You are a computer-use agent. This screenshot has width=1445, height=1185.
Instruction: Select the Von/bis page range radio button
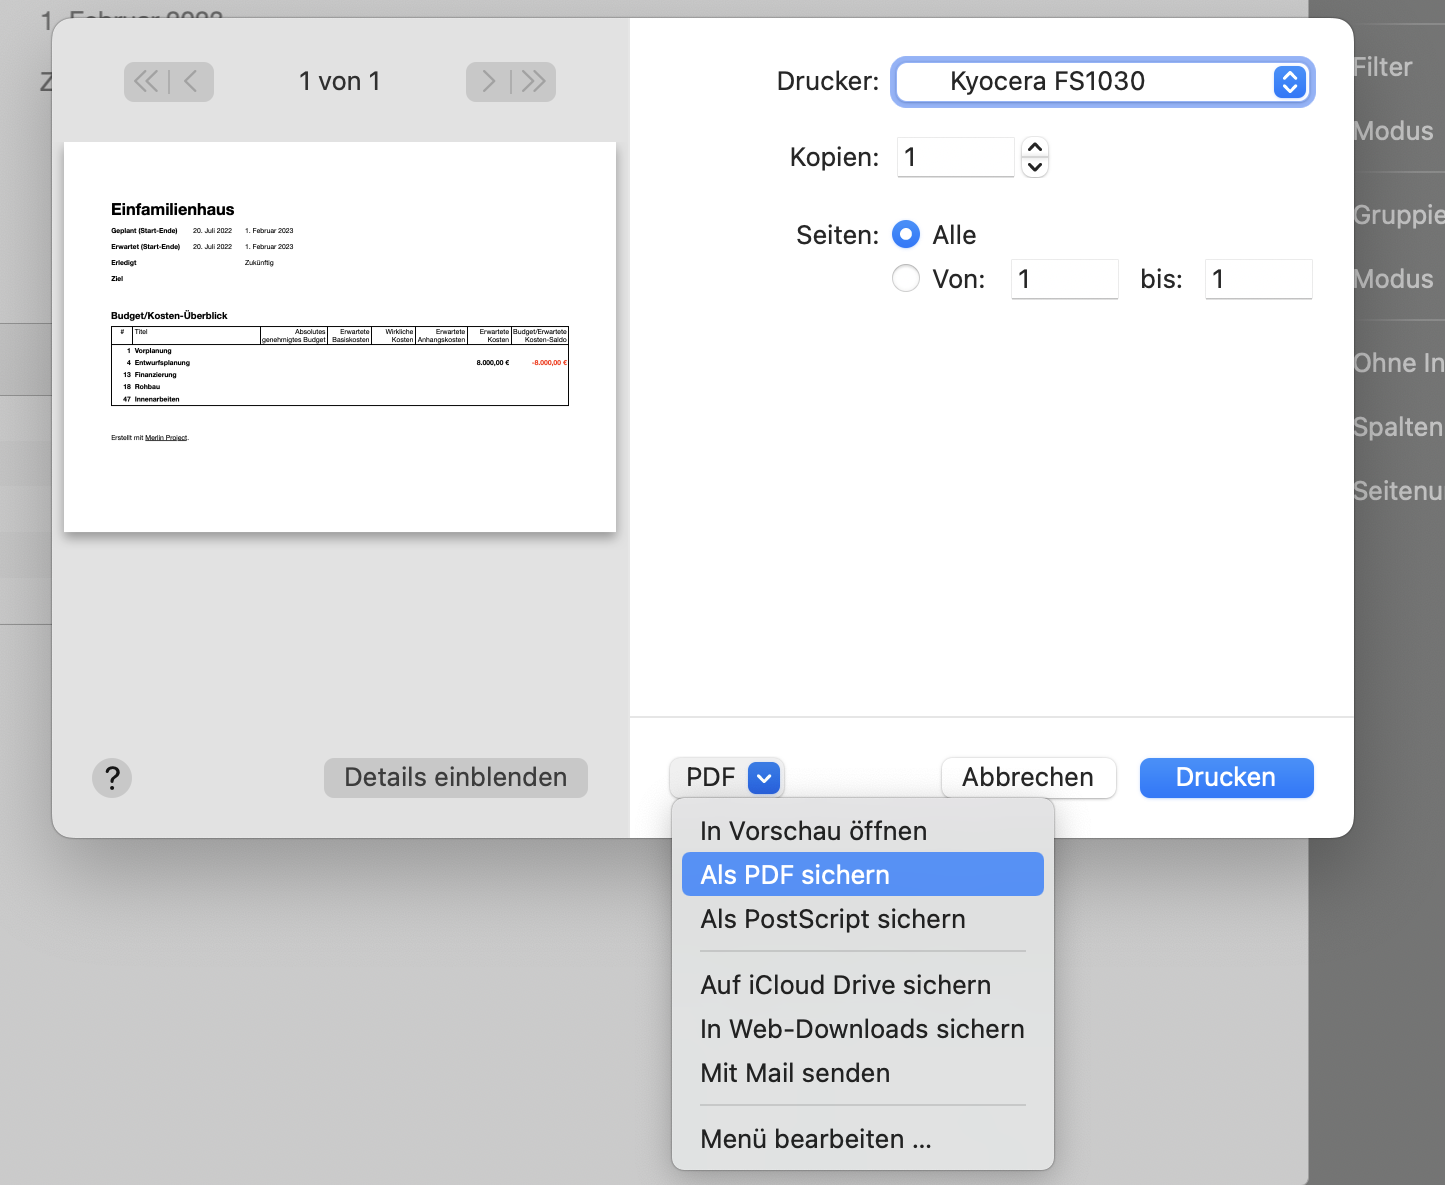tap(905, 278)
